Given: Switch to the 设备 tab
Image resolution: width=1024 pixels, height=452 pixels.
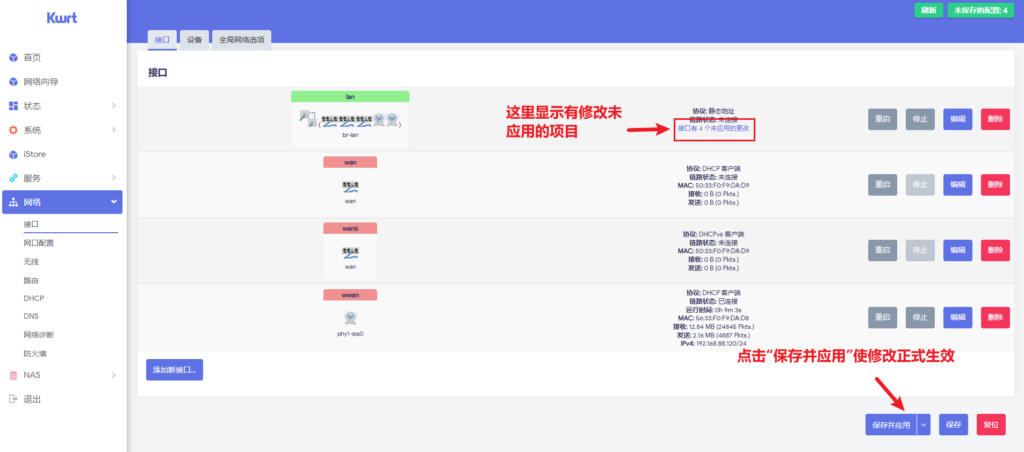Looking at the screenshot, I should tap(194, 40).
